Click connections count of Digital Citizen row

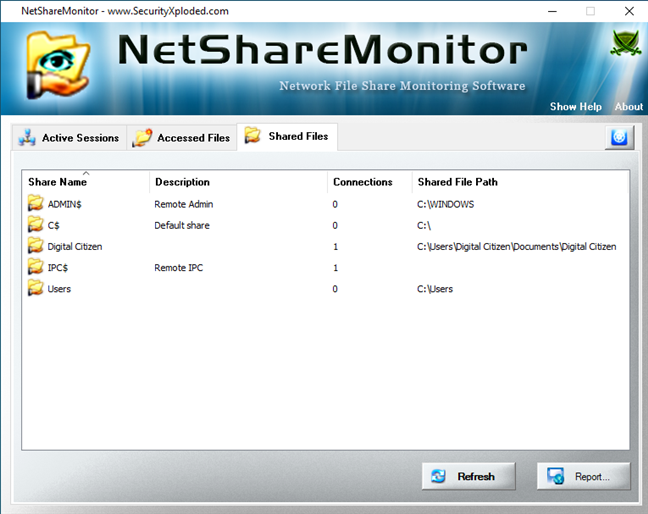[x=335, y=247]
